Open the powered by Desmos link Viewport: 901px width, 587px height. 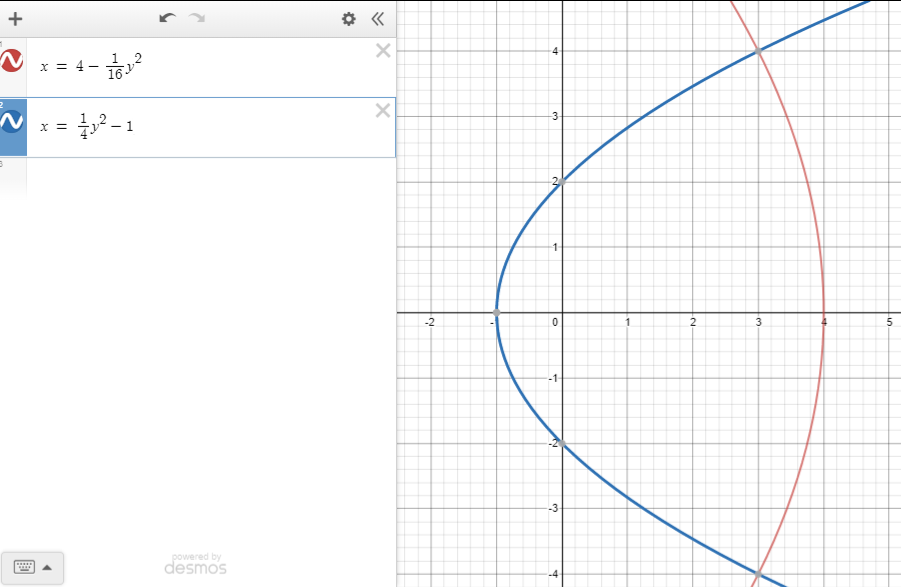[x=196, y=564]
